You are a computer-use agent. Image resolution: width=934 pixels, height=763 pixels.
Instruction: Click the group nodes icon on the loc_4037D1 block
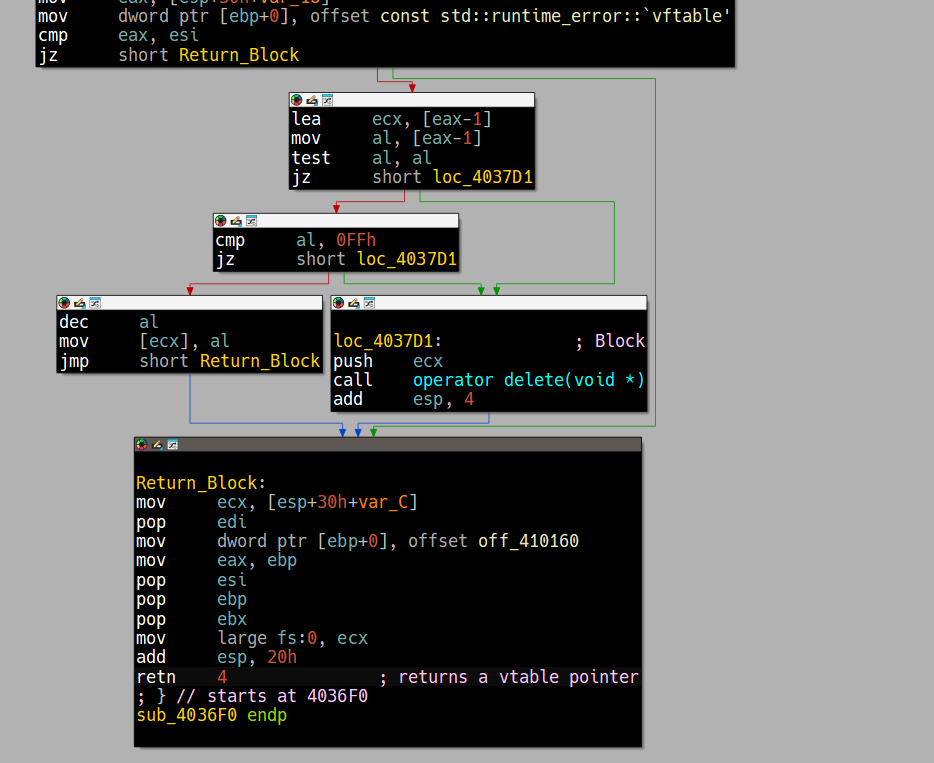point(369,303)
